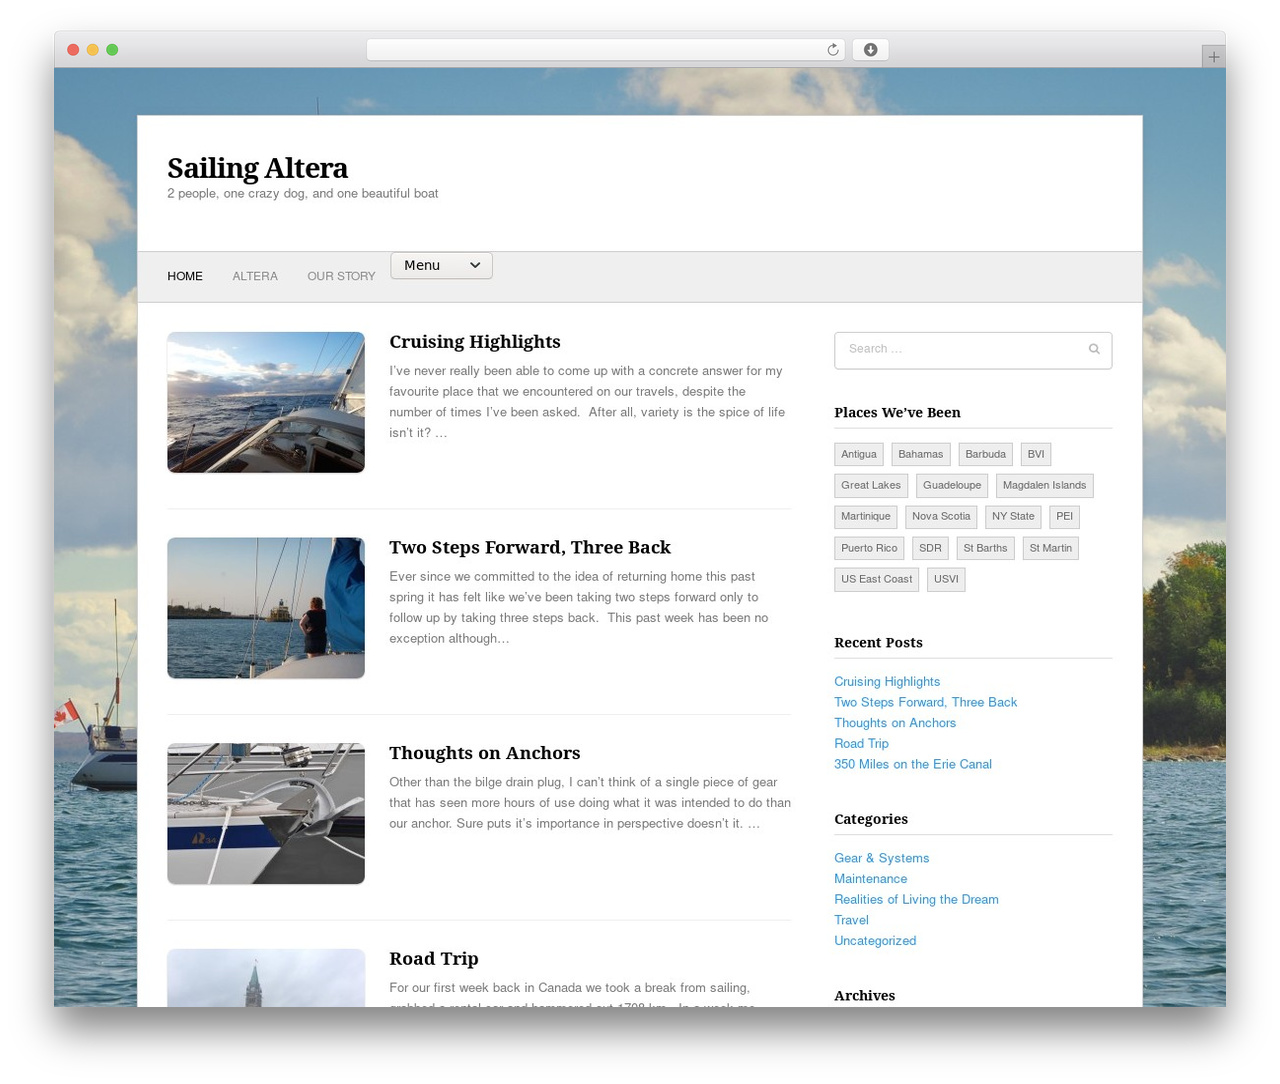This screenshot has width=1280, height=1084.
Task: Select the Guadeloupe tag
Action: pyautogui.click(x=952, y=485)
